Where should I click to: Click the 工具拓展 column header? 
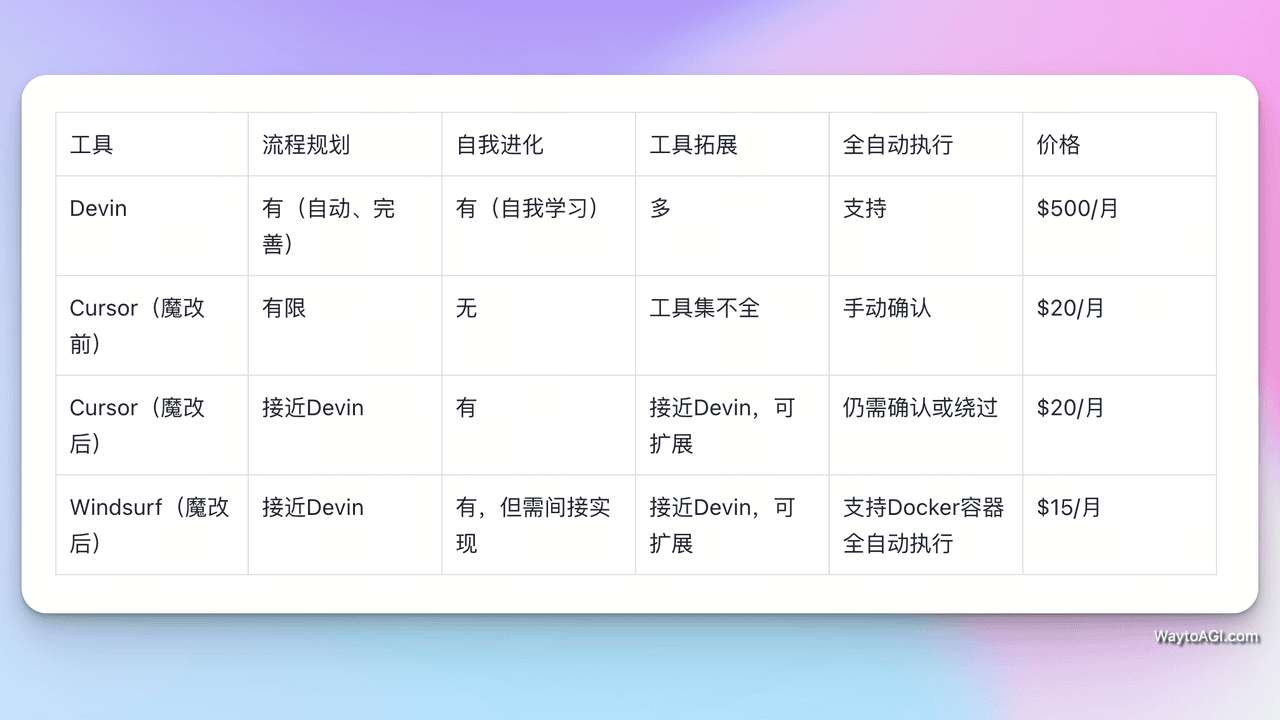(x=733, y=144)
